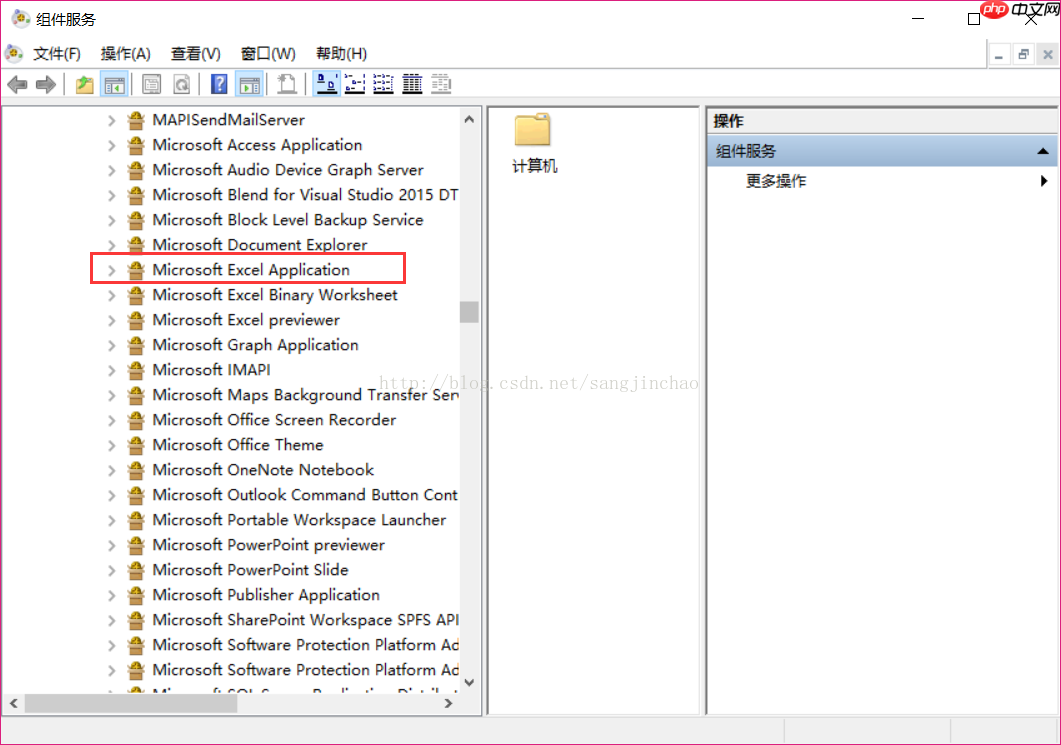1061x745 pixels.
Task: Toggle the Show/Hide Action Pane icon
Action: [x=249, y=85]
